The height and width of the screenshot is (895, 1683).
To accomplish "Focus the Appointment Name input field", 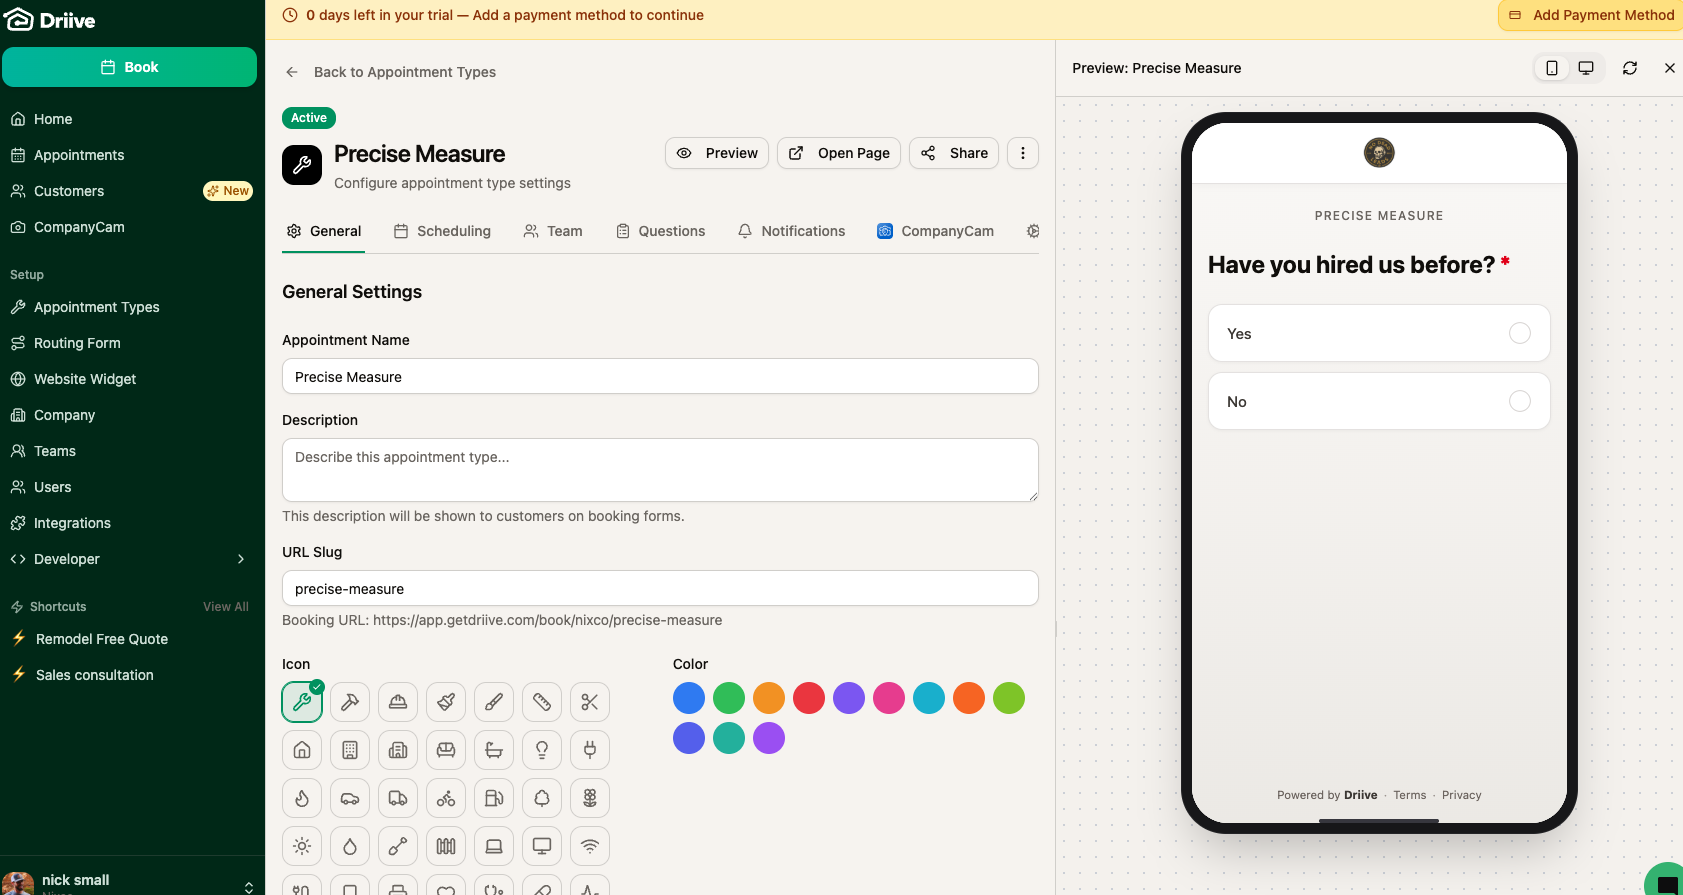I will [x=660, y=377].
